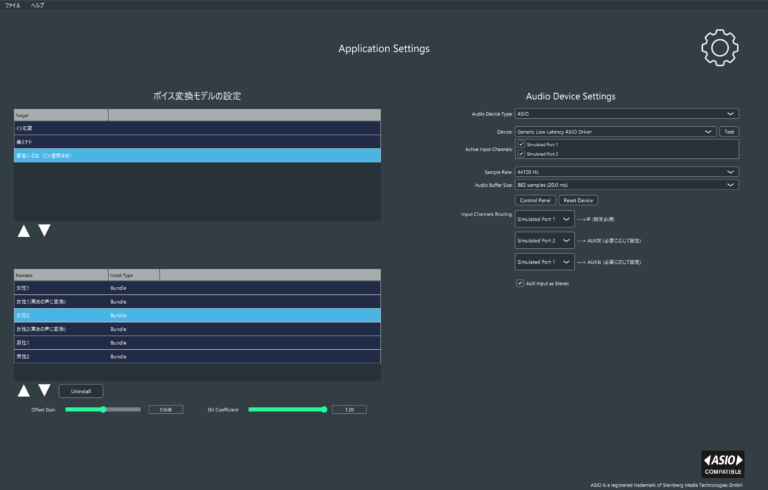Open the ヘルプ menu
The width and height of the screenshot is (768, 490).
point(37,5)
